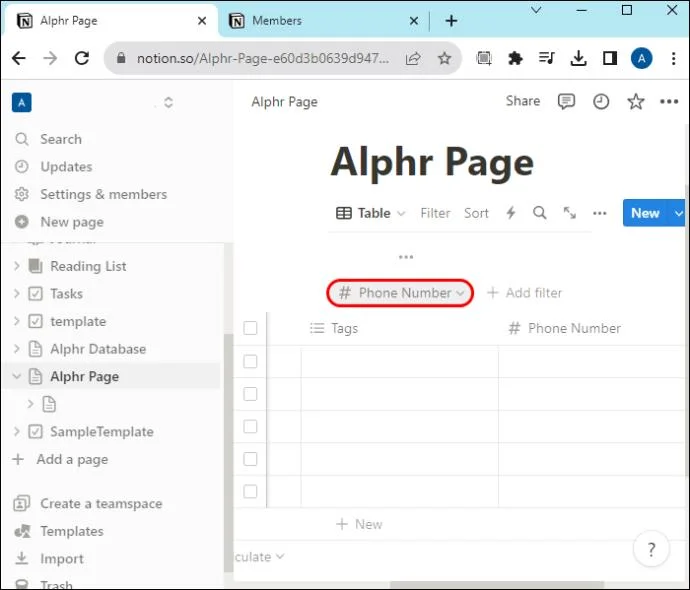Screen dimensions: 690x590
Task: Open the page comments icon
Action: coord(566,102)
